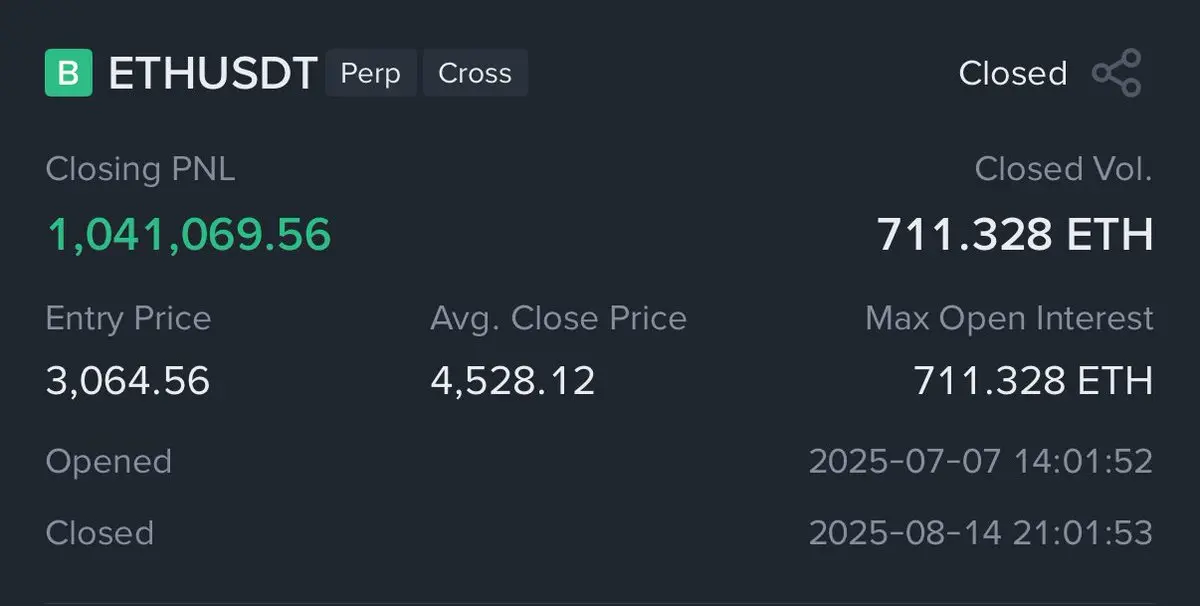
Task: Click the 3,064.56 entry price value
Action: 128,380
